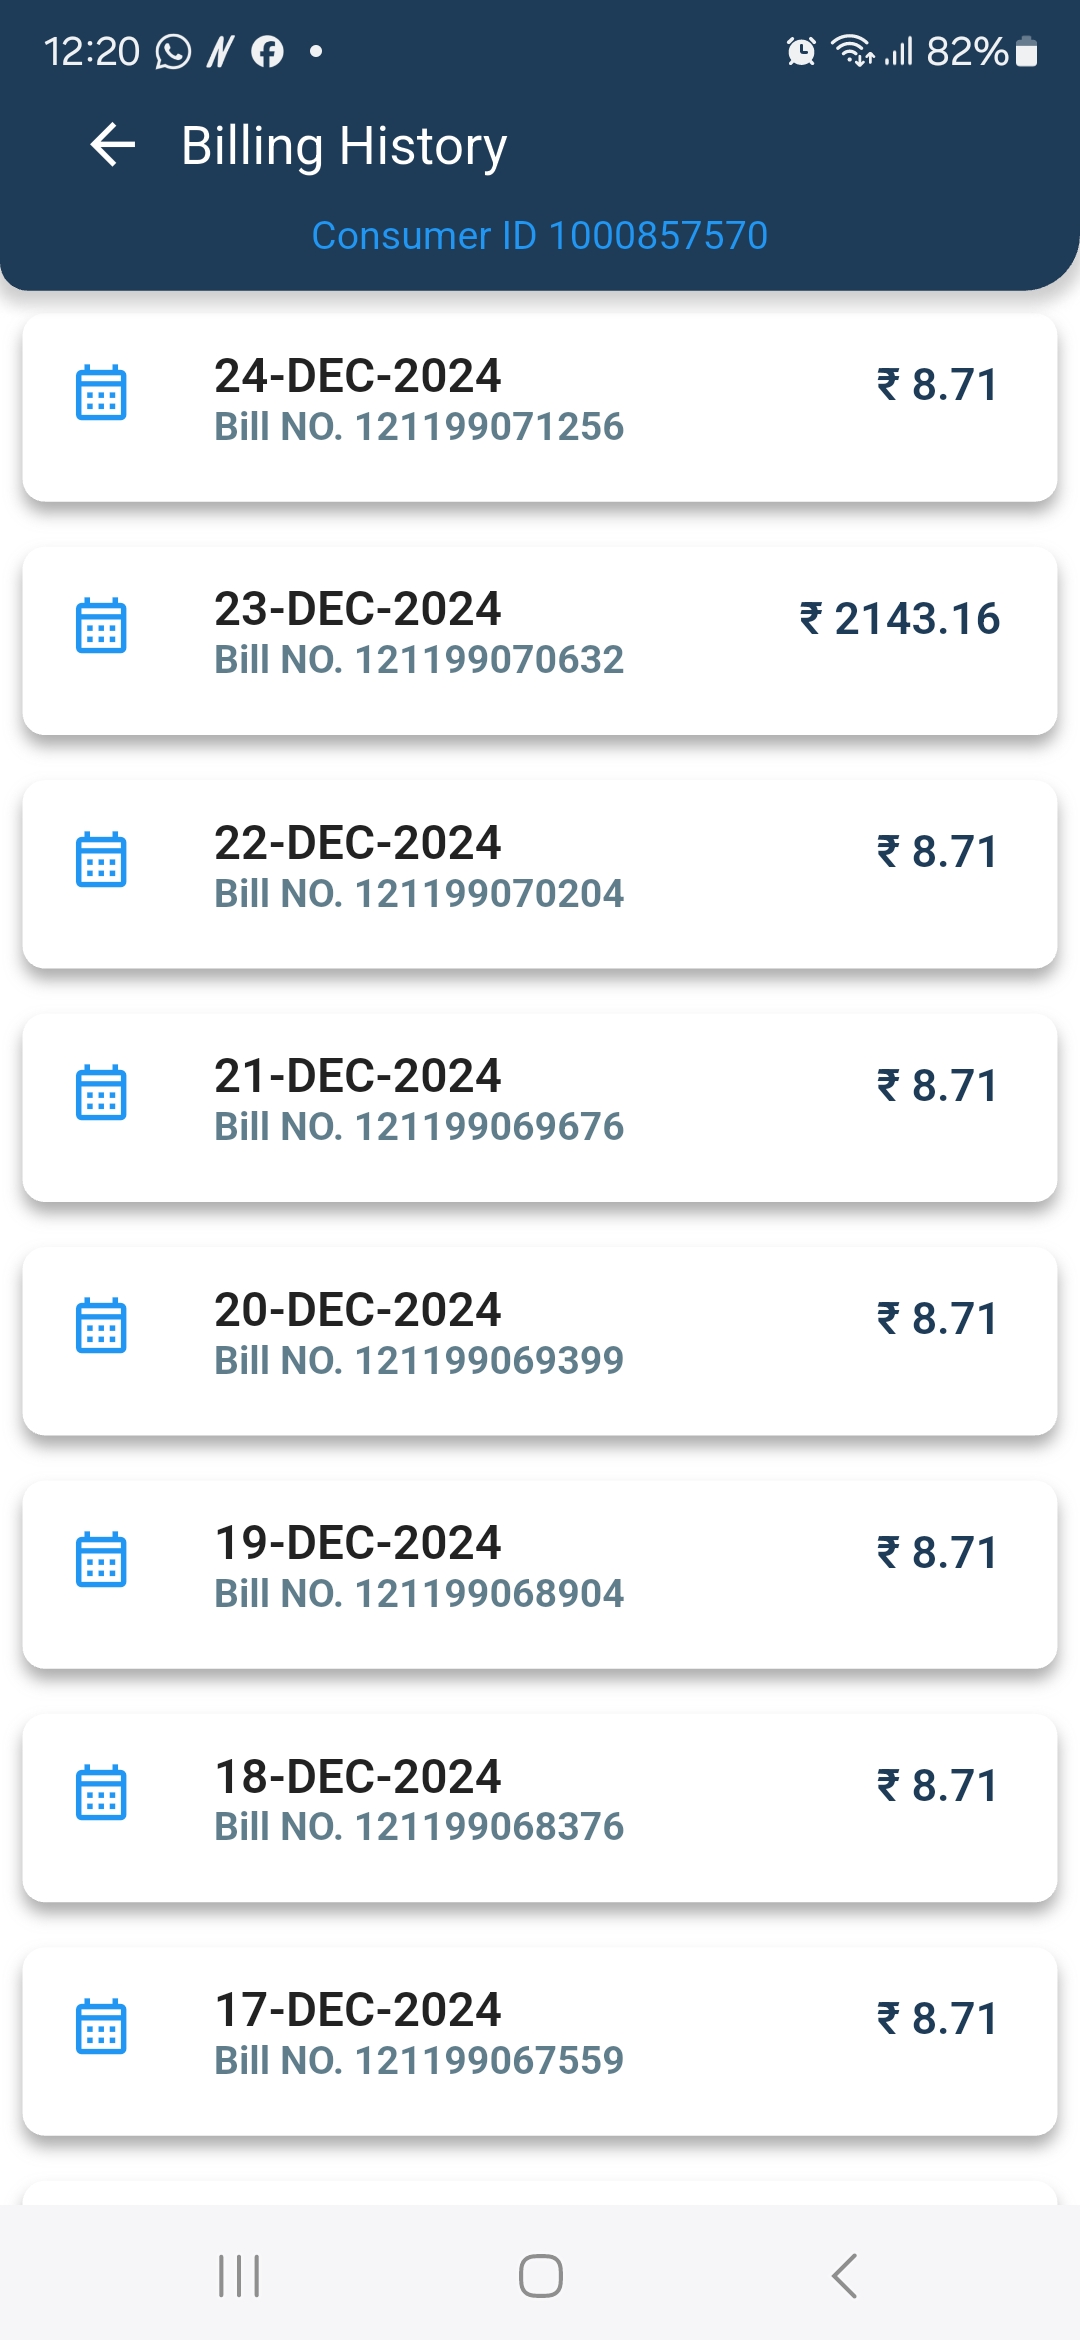Tap ₹ 8.71 amount for 18-DEC-2024
This screenshot has height=2340, width=1080.
point(937,1786)
